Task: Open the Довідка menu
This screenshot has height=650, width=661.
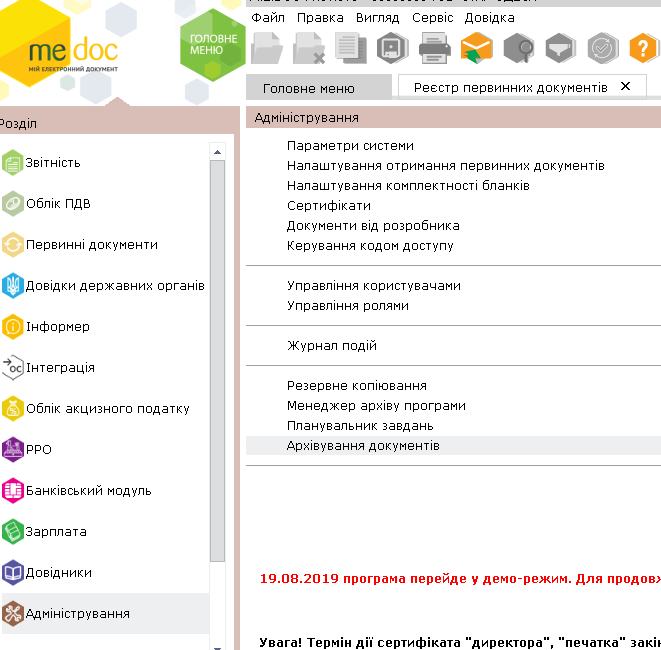Action: (489, 18)
